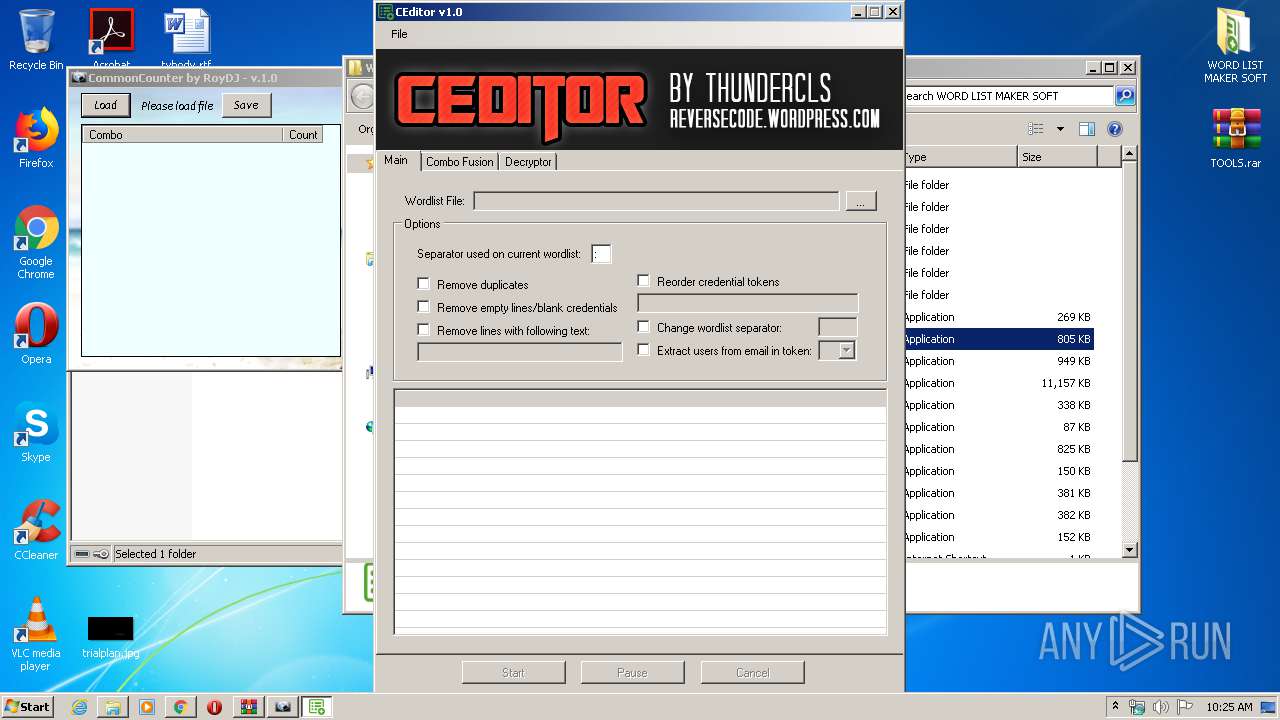Select the CCleaner desktop icon
Screen dimensions: 1280x720
[x=36, y=530]
